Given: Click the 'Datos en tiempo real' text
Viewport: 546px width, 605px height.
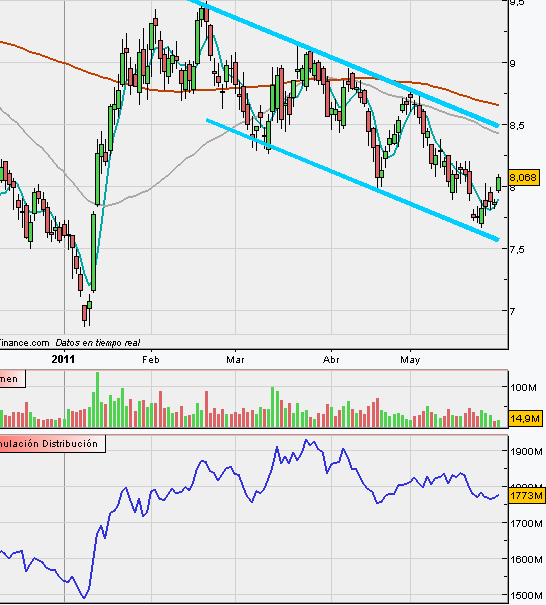Looking at the screenshot, I should tap(98, 343).
